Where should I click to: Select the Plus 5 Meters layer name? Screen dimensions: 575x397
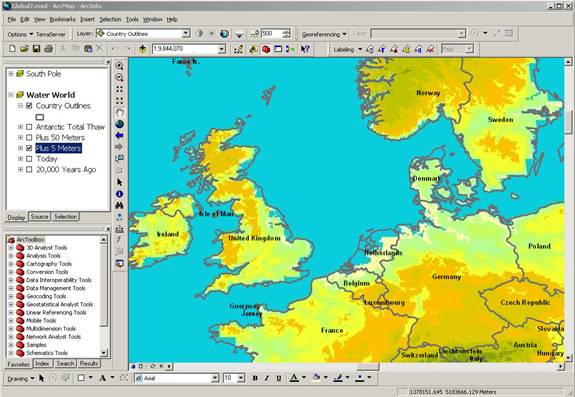click(x=58, y=148)
